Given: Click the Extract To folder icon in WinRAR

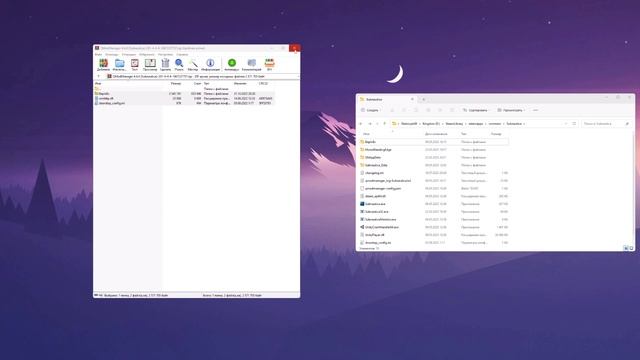Looking at the screenshot, I should point(119,64).
